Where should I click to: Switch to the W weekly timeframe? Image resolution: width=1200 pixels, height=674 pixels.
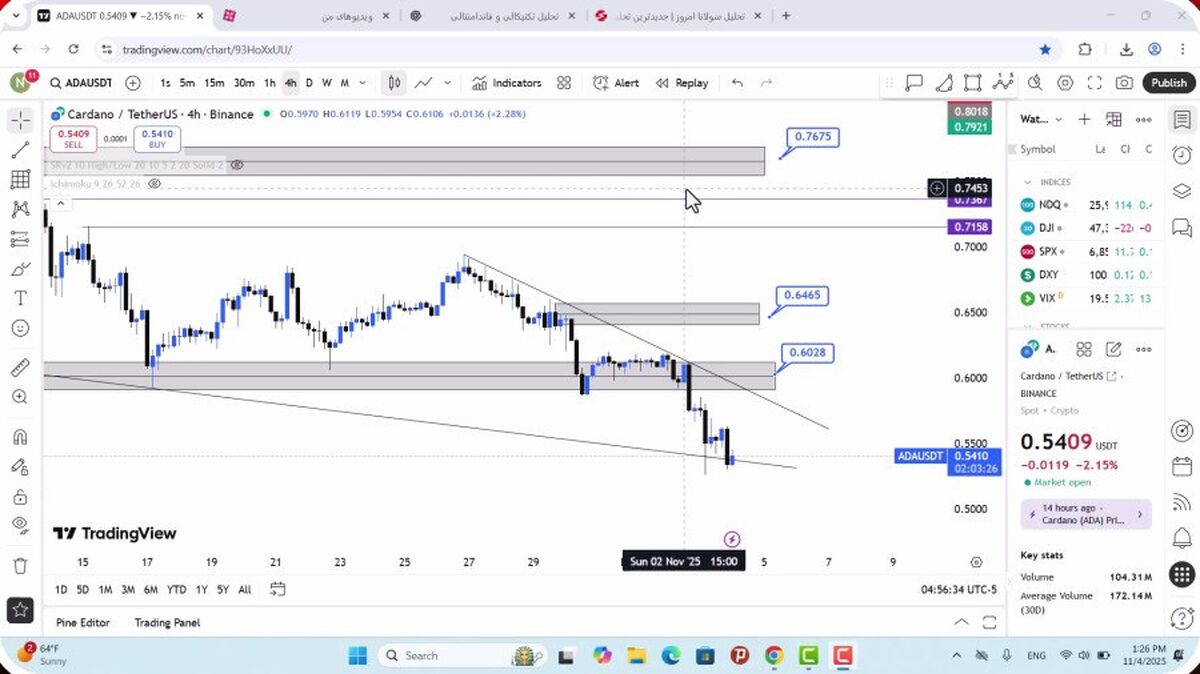point(326,83)
